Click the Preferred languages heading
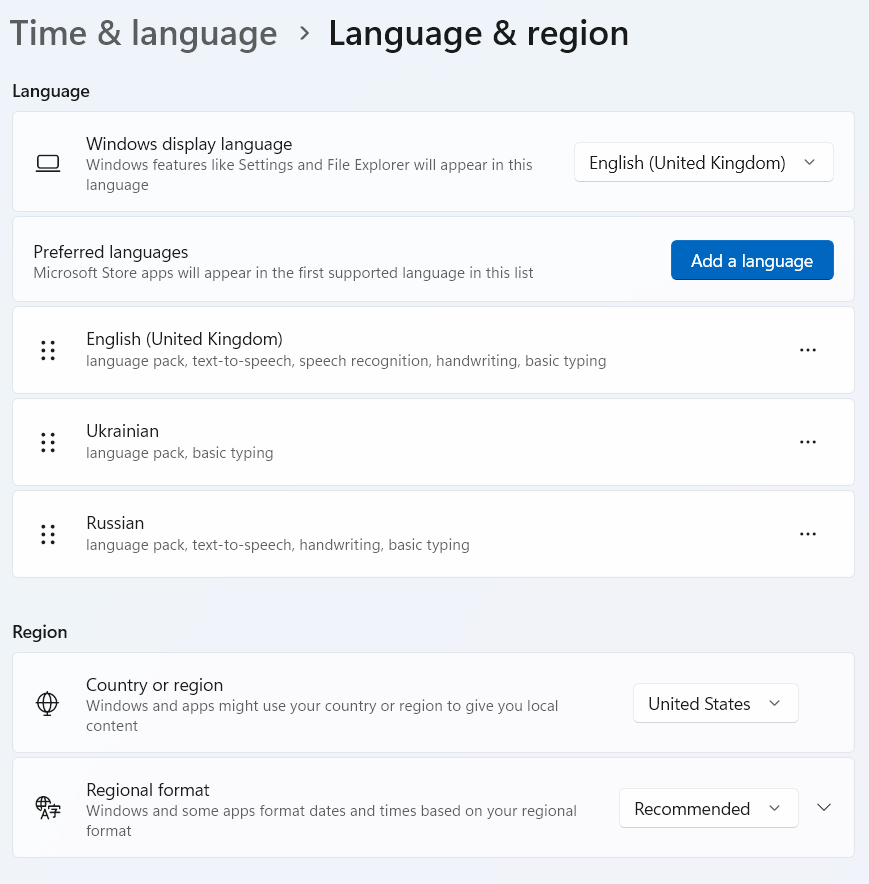This screenshot has width=869, height=884. (111, 252)
